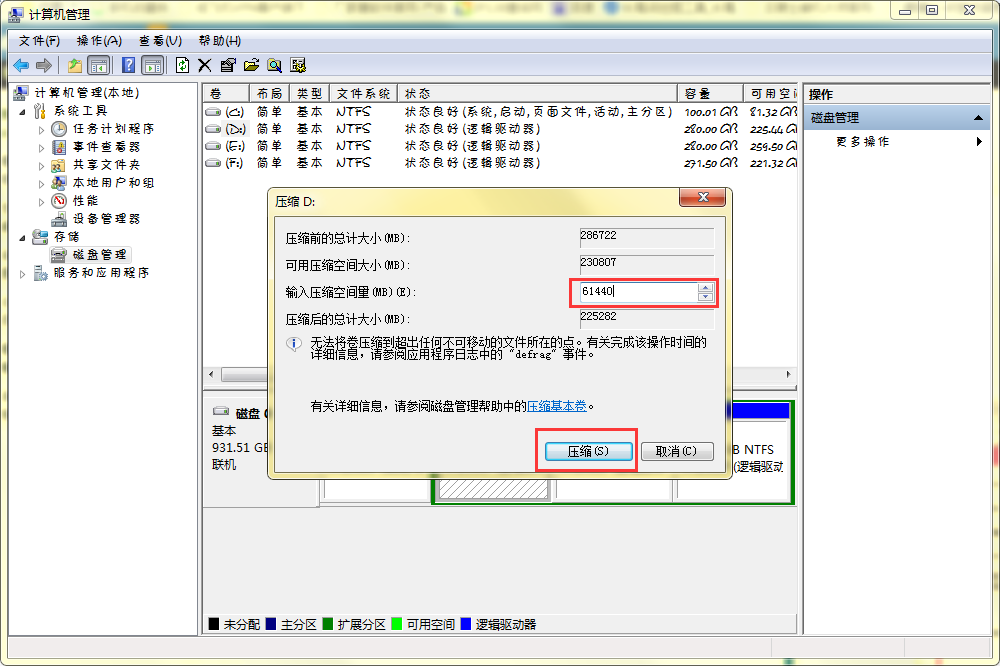Click volume list scrollbar left arrow
Image resolution: width=1000 pixels, height=666 pixels.
point(212,374)
